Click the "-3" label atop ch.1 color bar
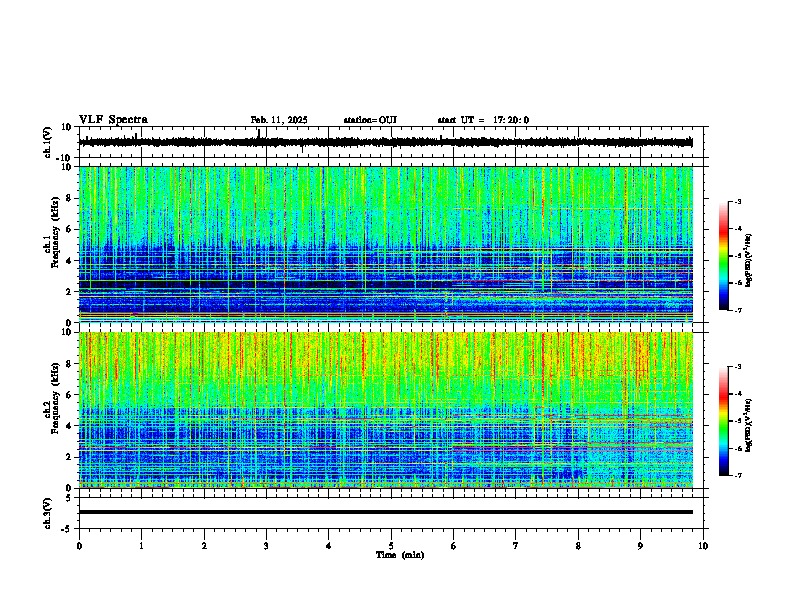The image size is (792, 612). pyautogui.click(x=737, y=202)
